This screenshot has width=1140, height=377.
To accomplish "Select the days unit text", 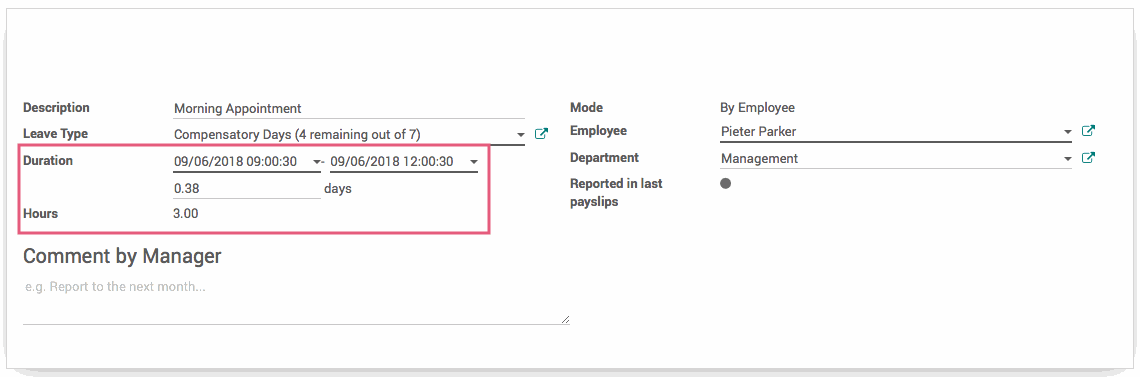I will point(338,189).
